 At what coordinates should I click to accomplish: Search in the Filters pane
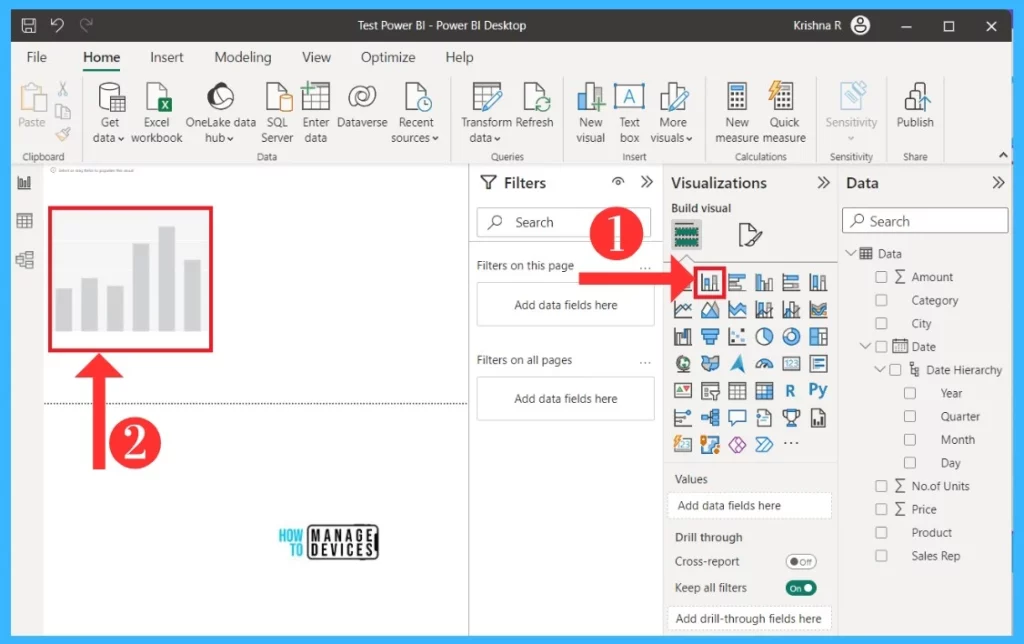pos(564,222)
